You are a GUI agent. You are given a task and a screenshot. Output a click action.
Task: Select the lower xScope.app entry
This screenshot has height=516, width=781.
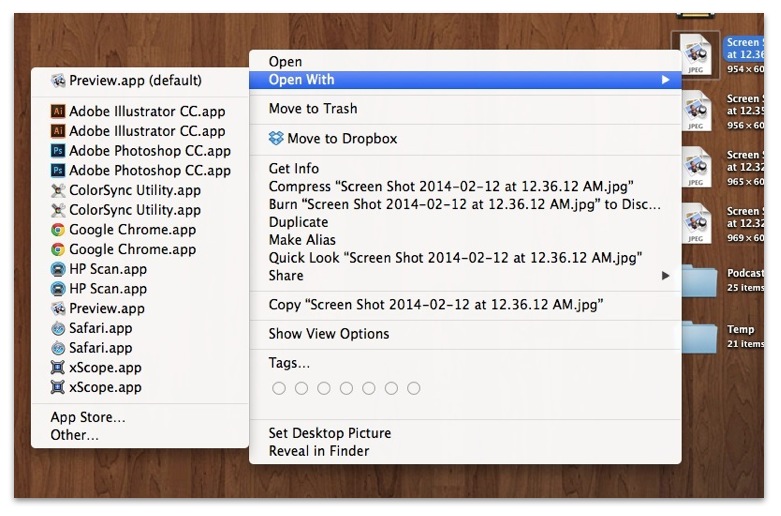(x=139, y=387)
